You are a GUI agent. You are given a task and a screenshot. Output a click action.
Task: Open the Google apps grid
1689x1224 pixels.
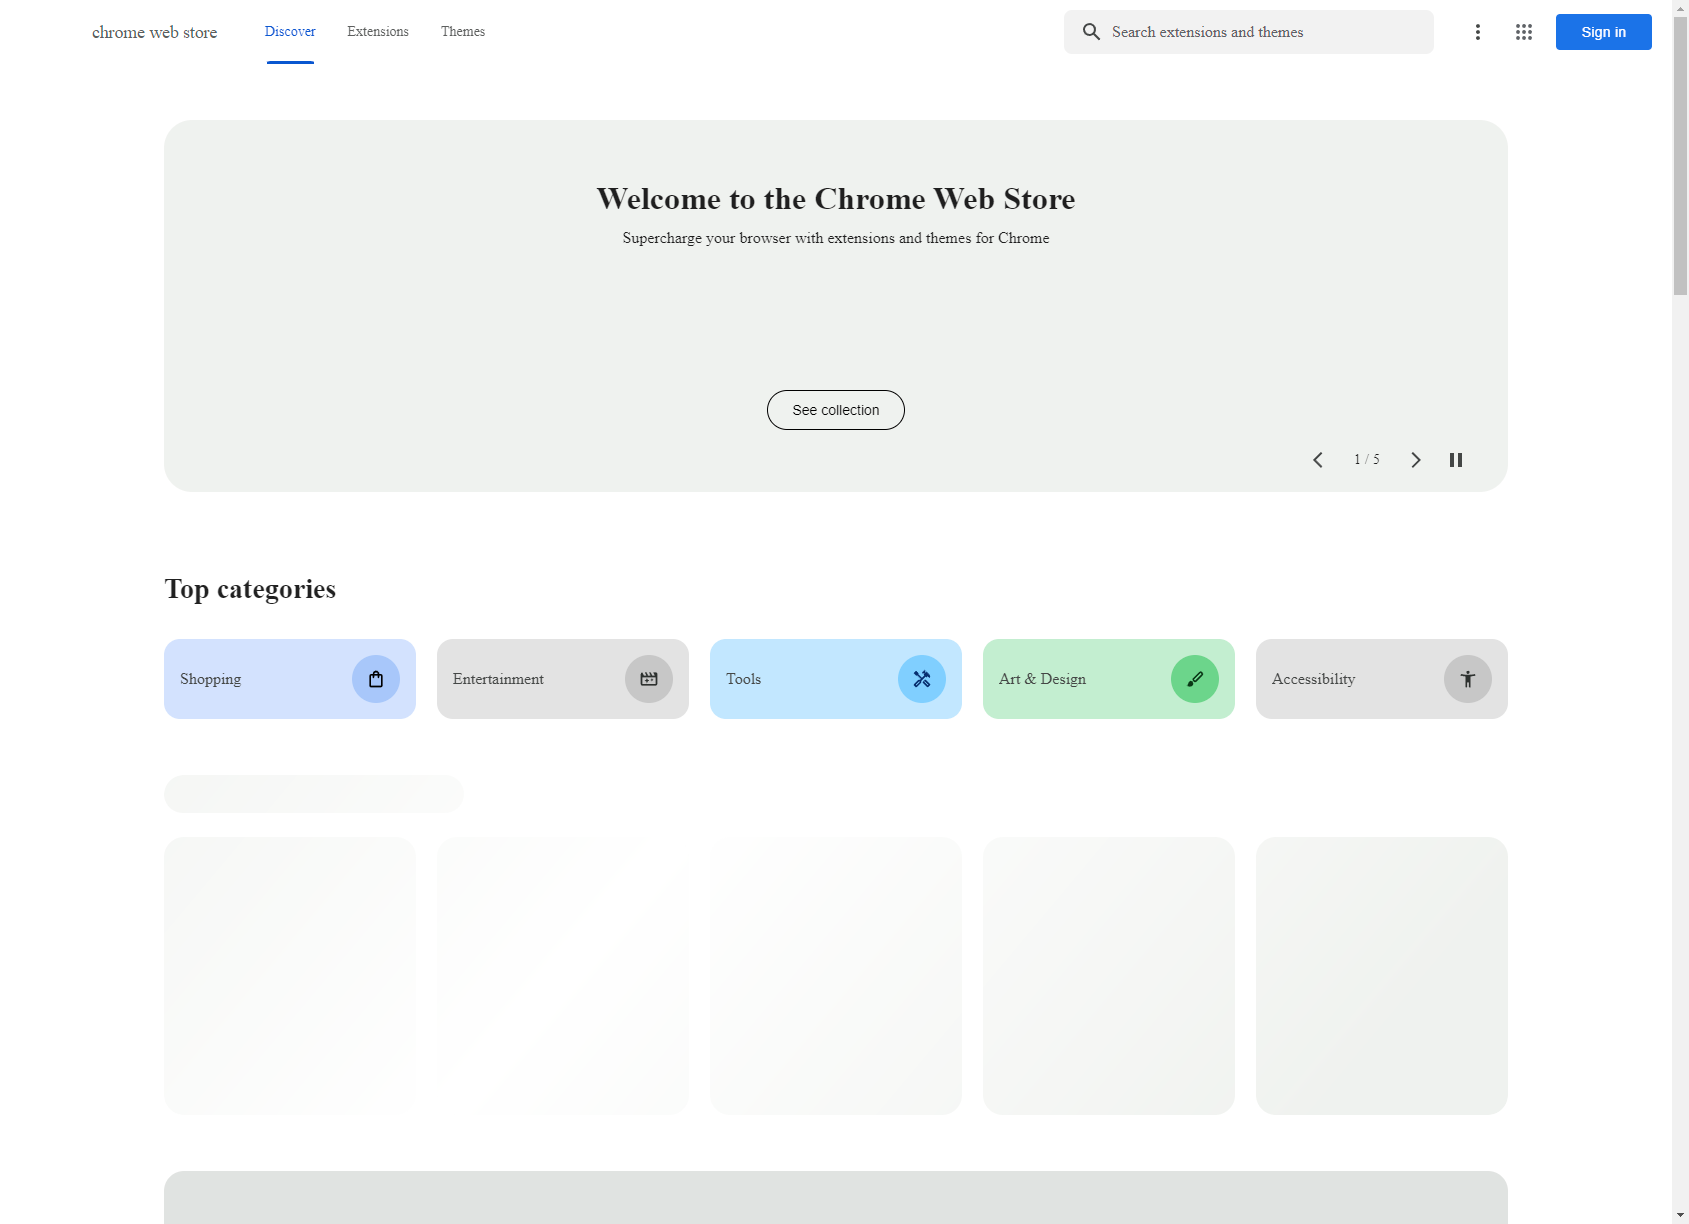click(1523, 32)
